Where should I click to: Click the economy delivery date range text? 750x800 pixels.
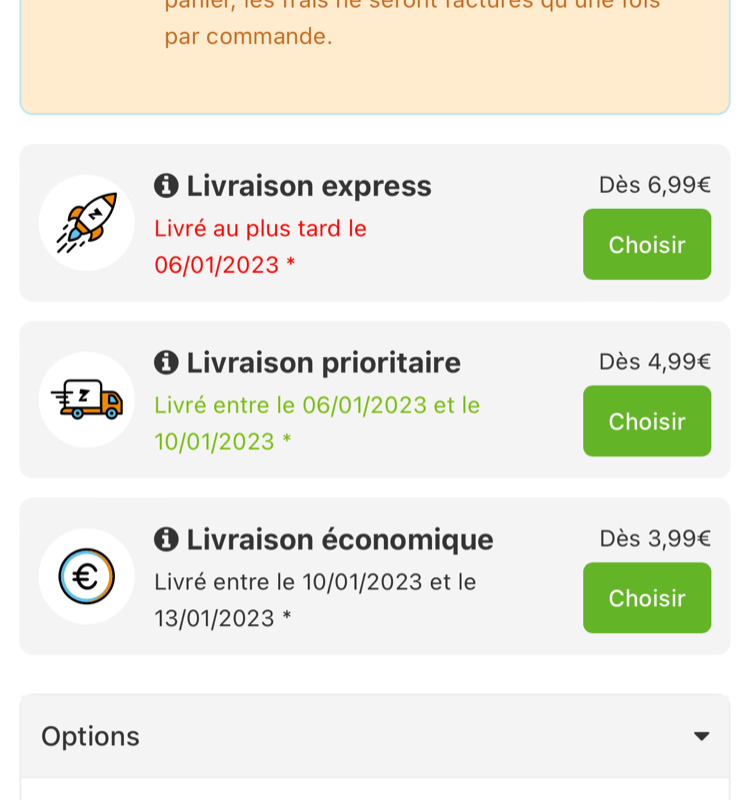[315, 600]
